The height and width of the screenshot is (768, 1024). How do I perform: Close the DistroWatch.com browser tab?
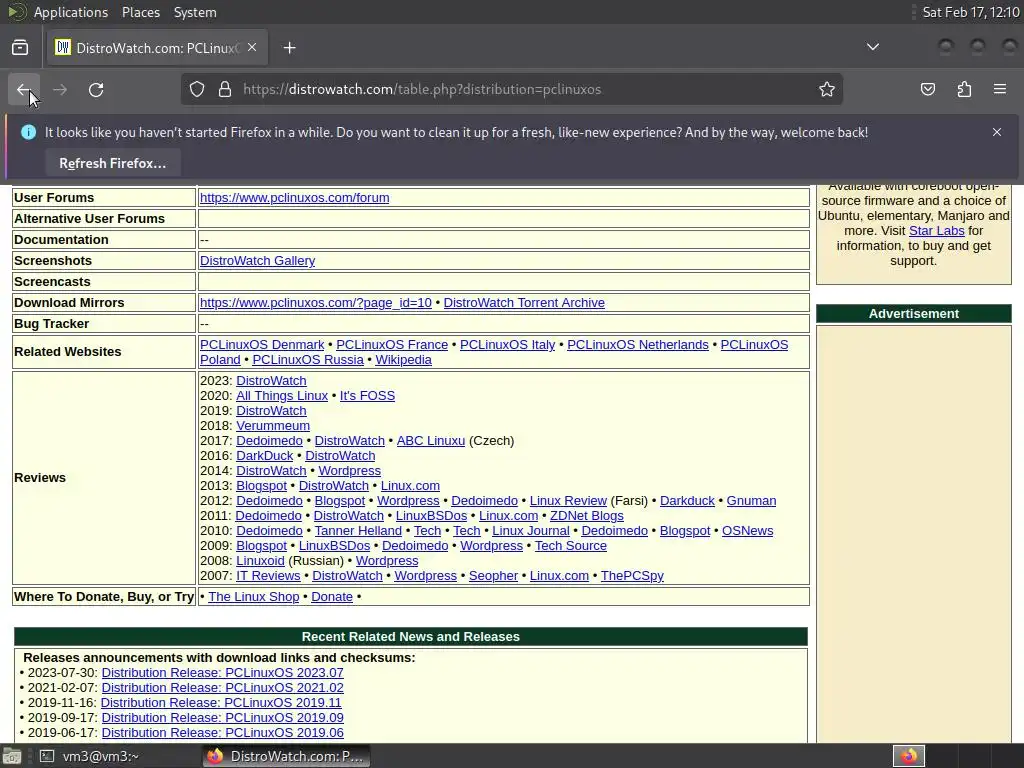(252, 48)
